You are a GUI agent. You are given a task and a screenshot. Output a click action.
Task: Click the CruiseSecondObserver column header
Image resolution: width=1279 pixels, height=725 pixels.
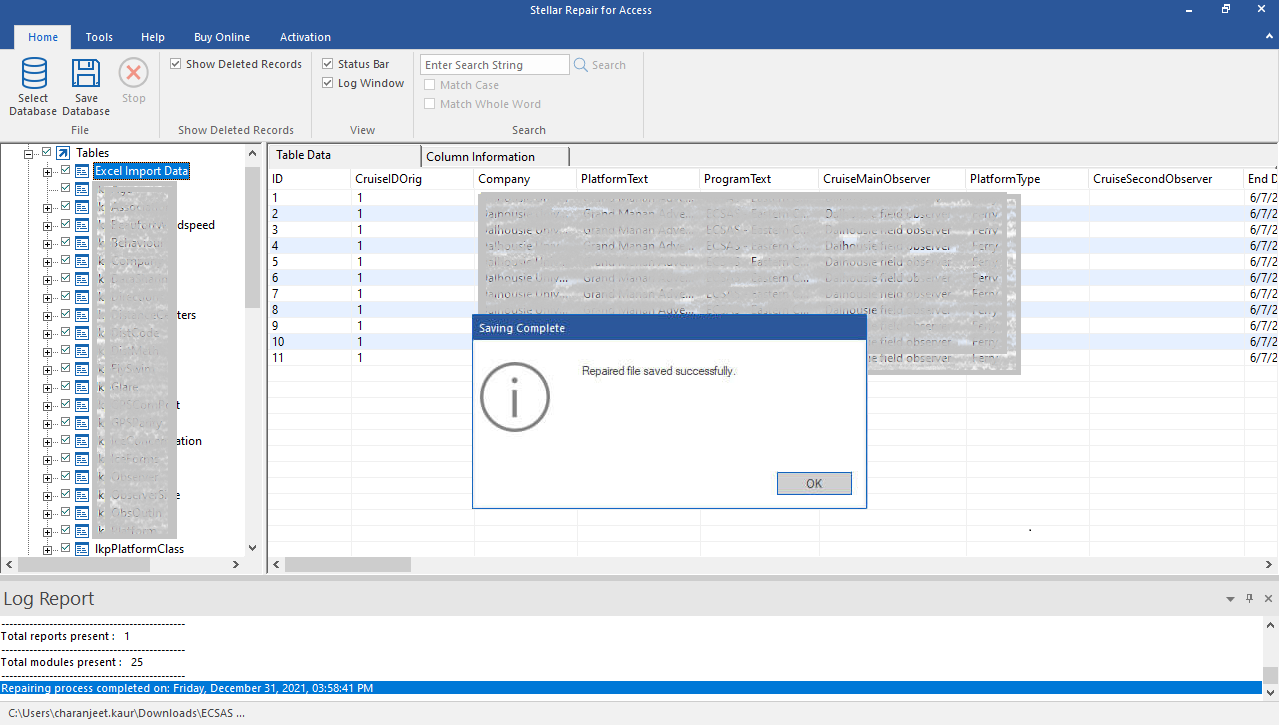click(x=1166, y=179)
